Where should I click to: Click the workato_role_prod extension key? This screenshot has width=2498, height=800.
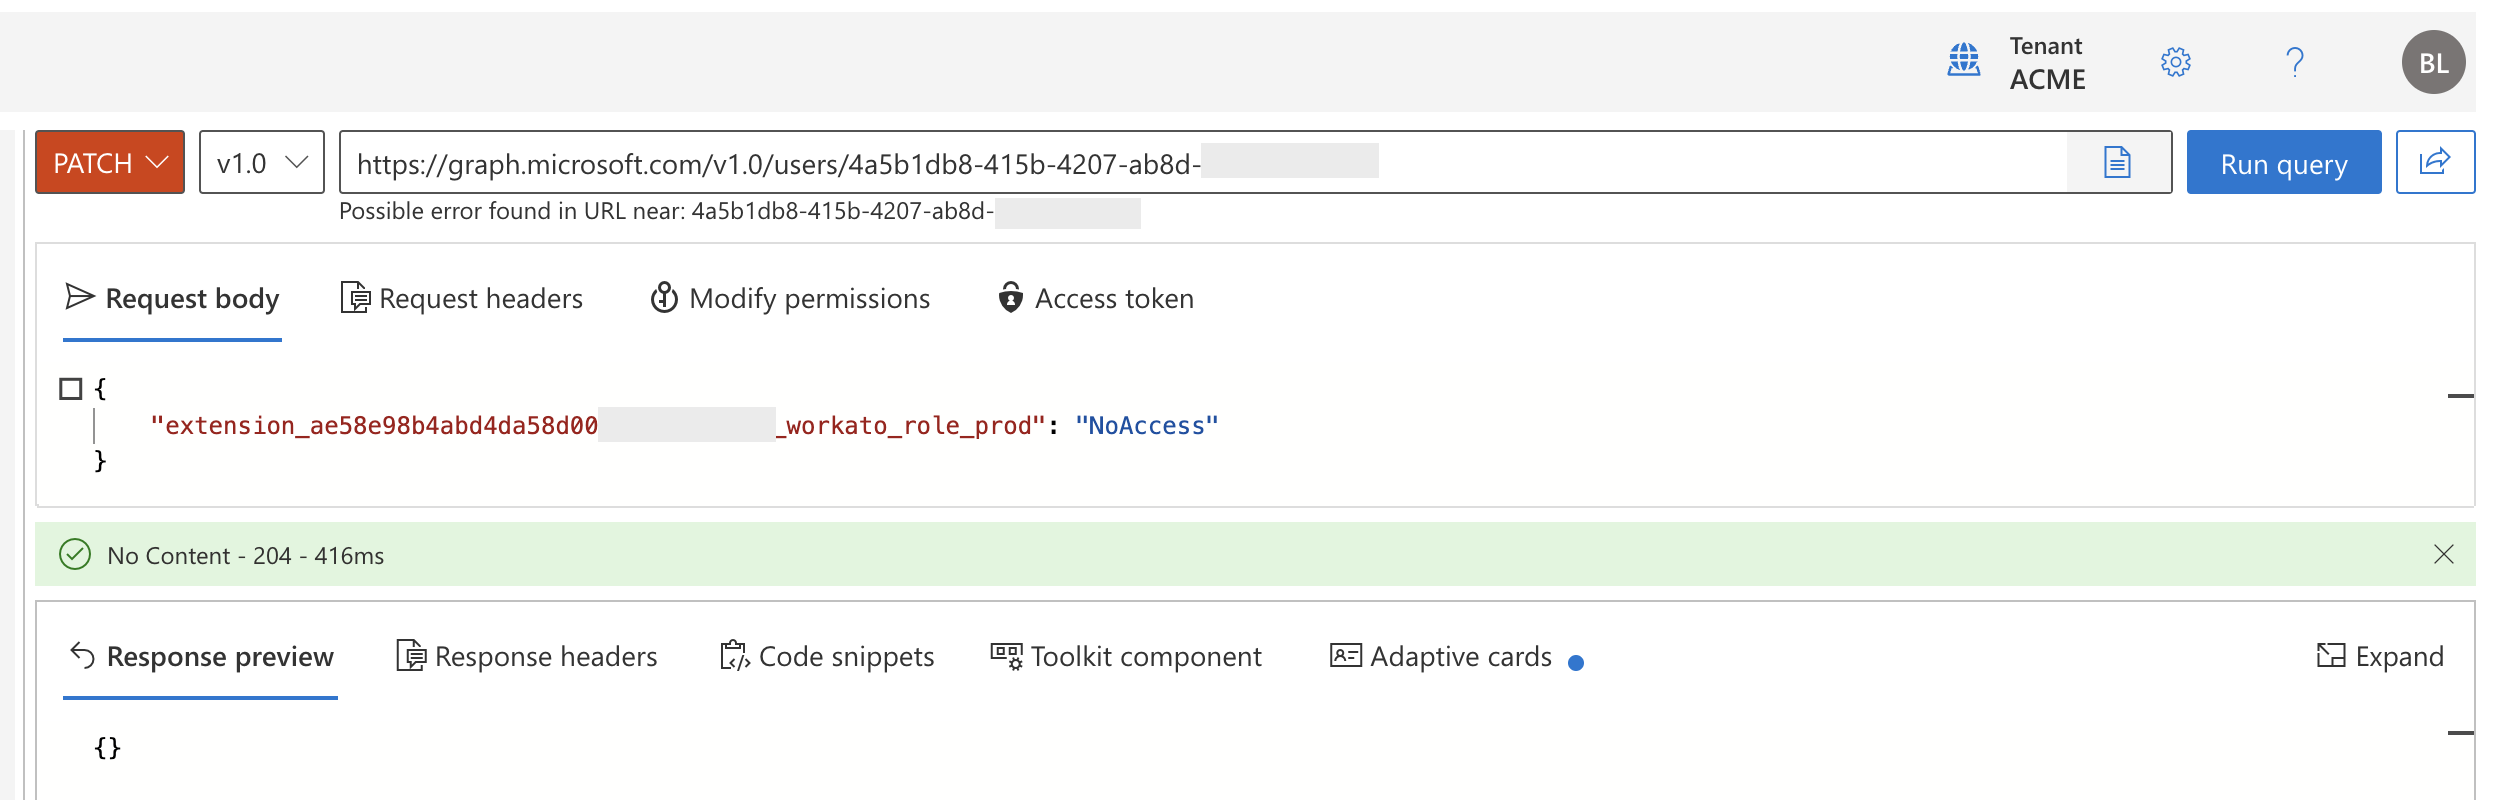coord(598,426)
